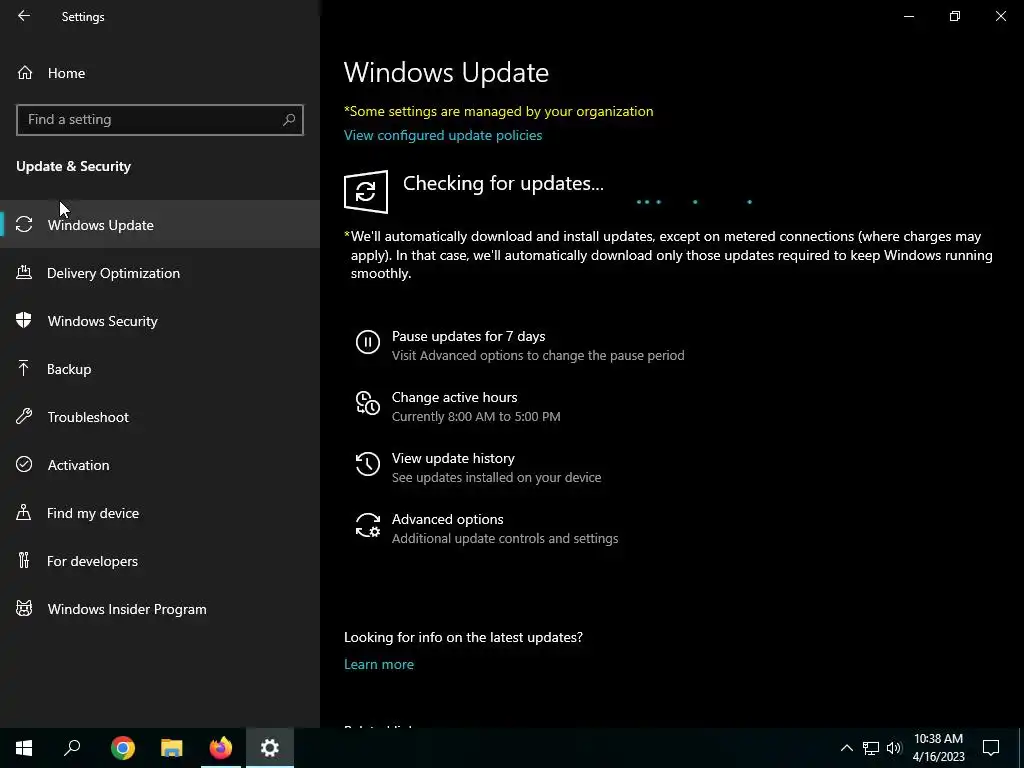
Task: Click View configured update policies link
Action: click(443, 135)
